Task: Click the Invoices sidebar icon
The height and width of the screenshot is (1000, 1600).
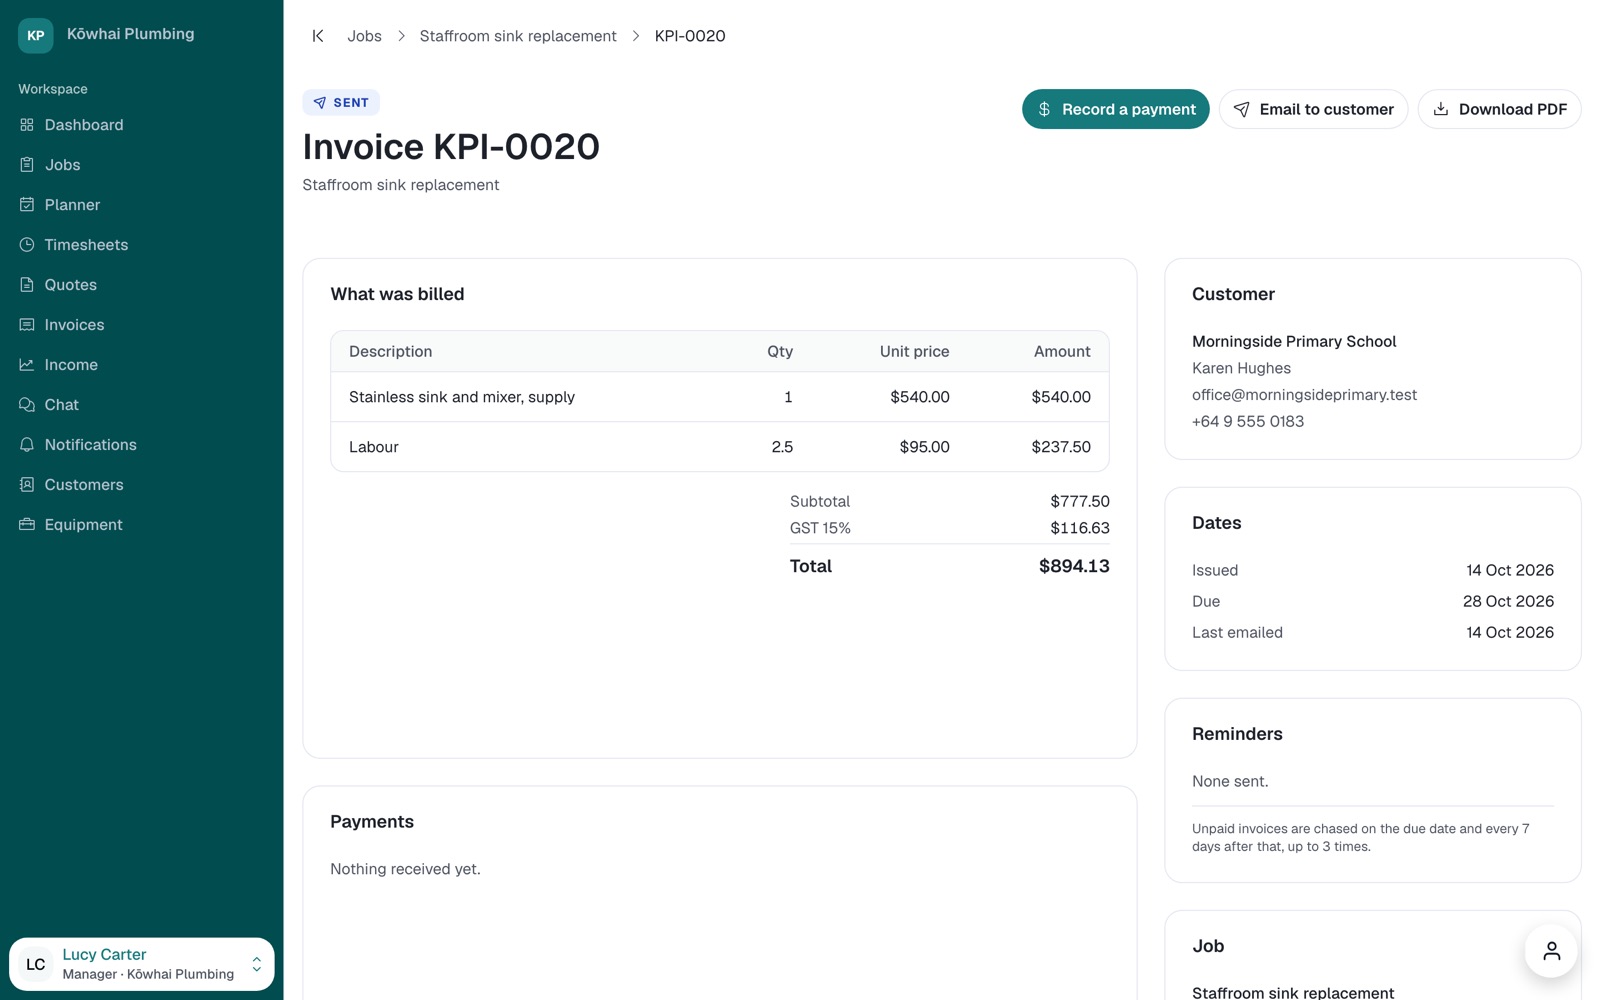Action: coord(27,325)
